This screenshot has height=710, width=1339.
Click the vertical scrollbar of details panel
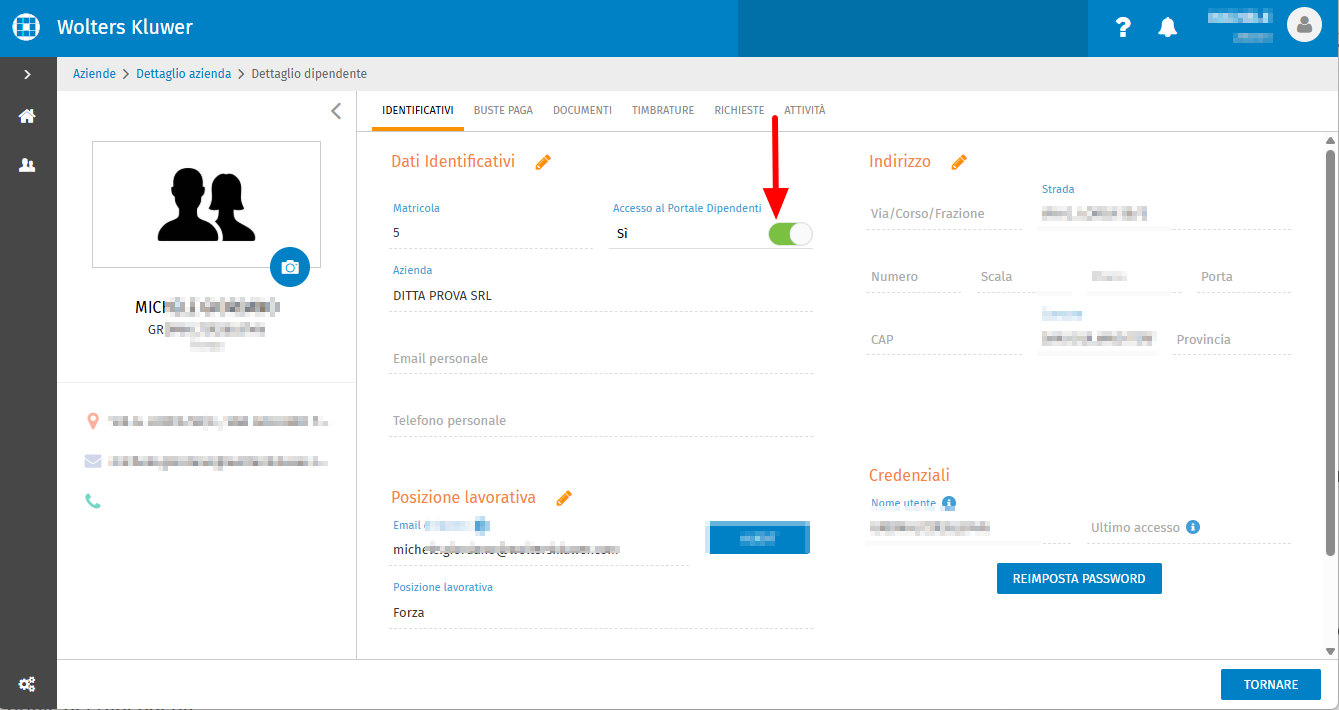point(1330,353)
